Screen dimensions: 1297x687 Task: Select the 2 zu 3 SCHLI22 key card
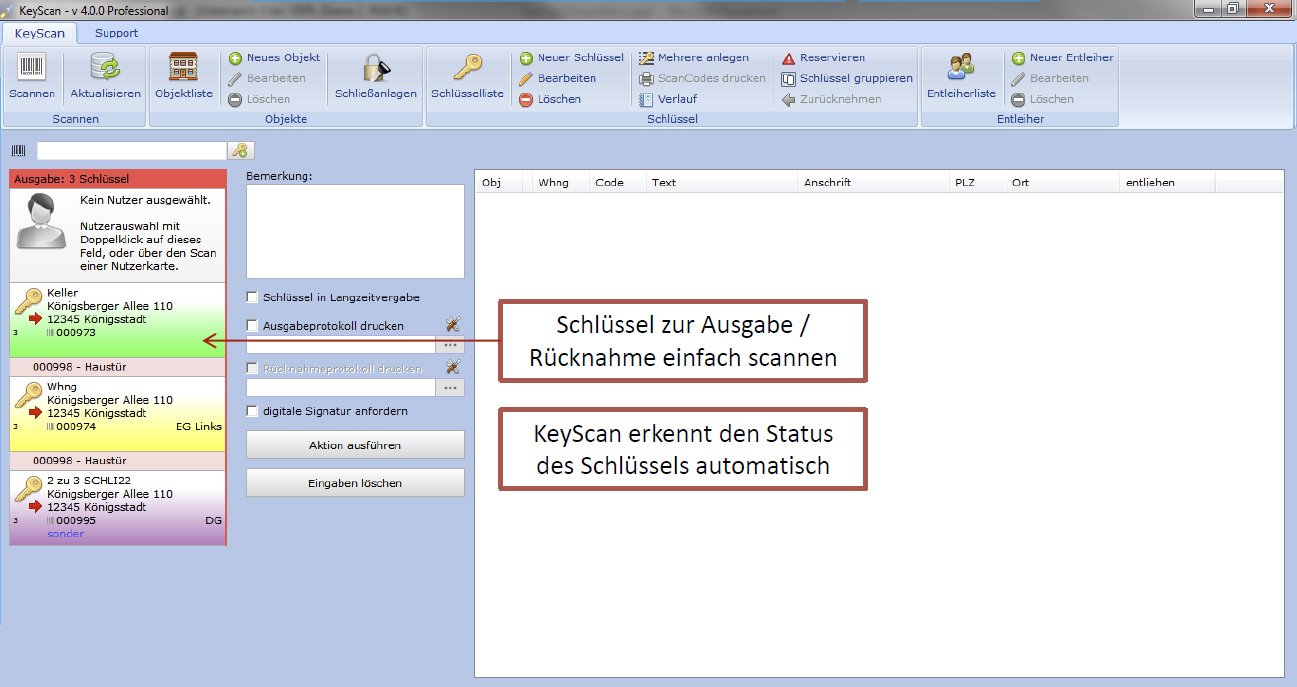(118, 507)
